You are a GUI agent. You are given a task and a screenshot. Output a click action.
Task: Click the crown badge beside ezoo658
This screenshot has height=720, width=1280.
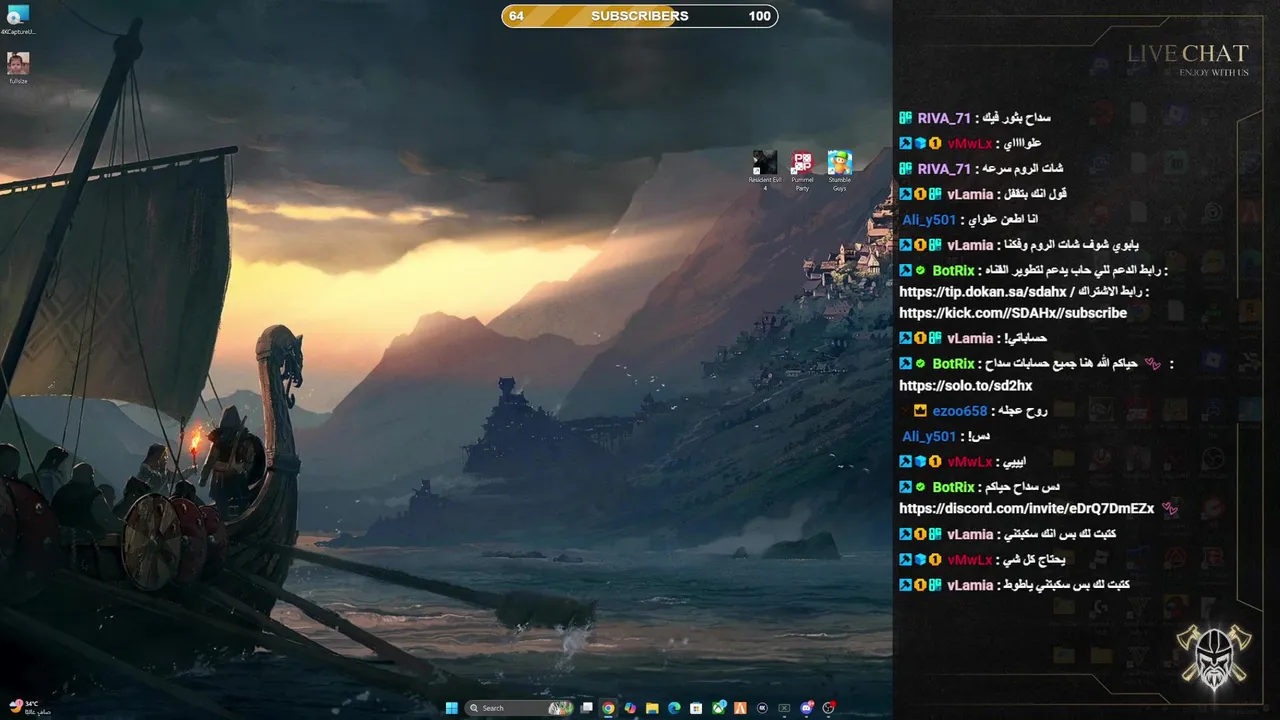920,411
